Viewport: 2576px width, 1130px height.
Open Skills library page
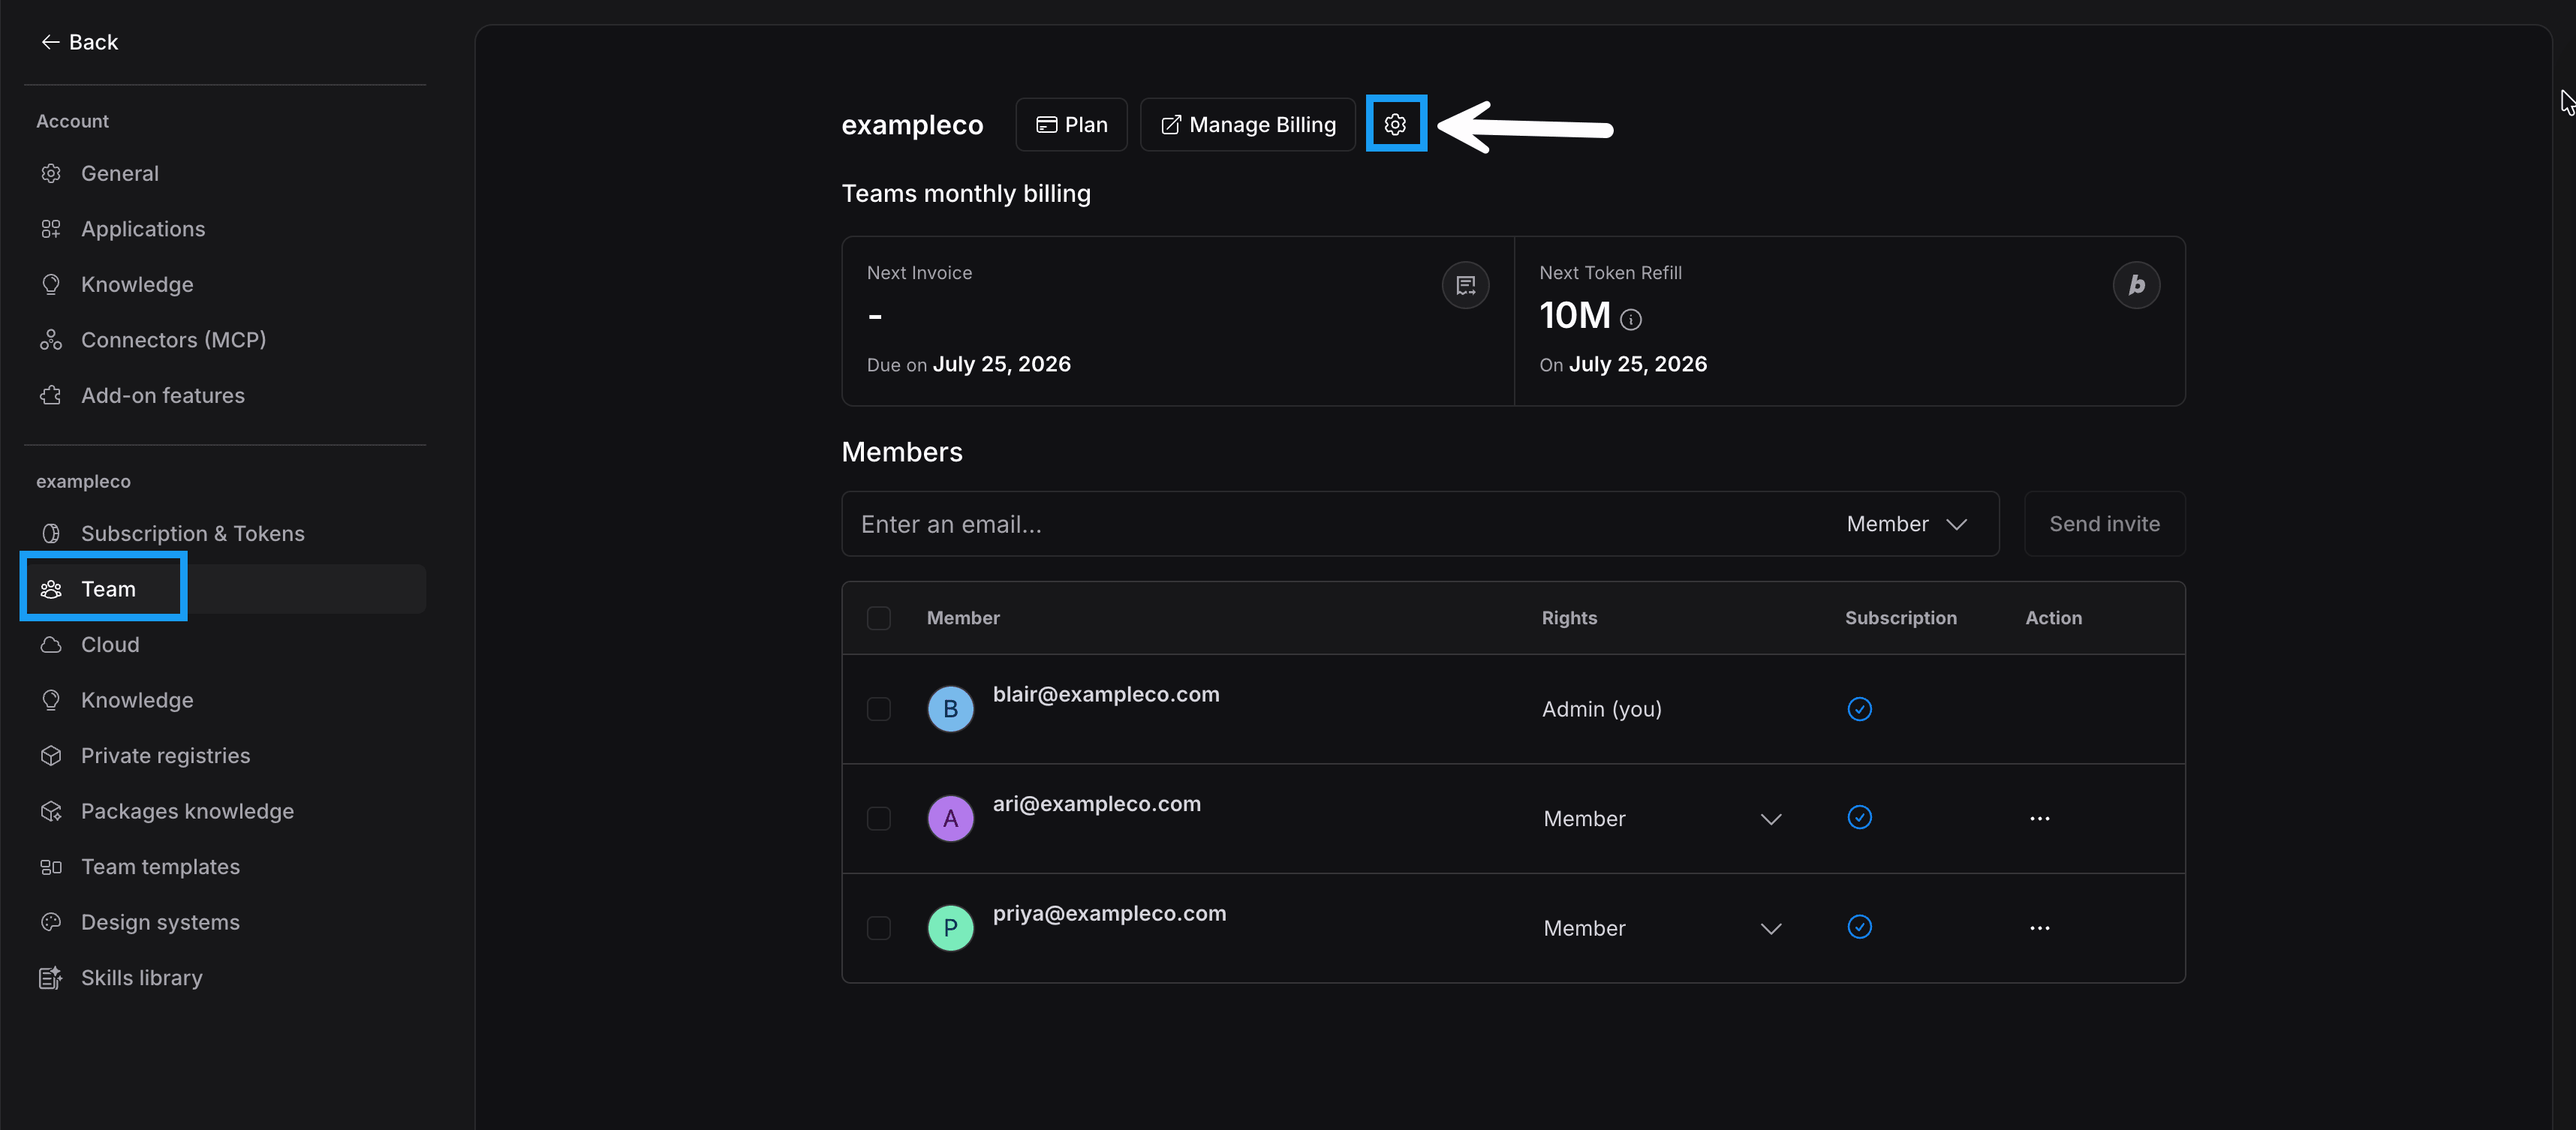225,977
